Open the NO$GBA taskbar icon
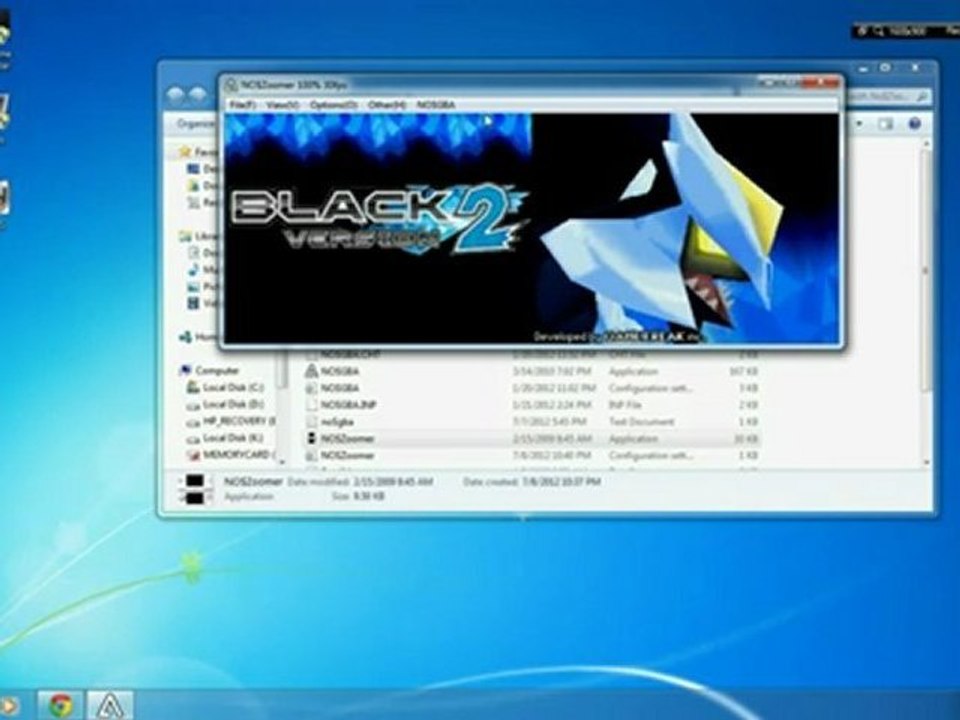 tap(110, 706)
